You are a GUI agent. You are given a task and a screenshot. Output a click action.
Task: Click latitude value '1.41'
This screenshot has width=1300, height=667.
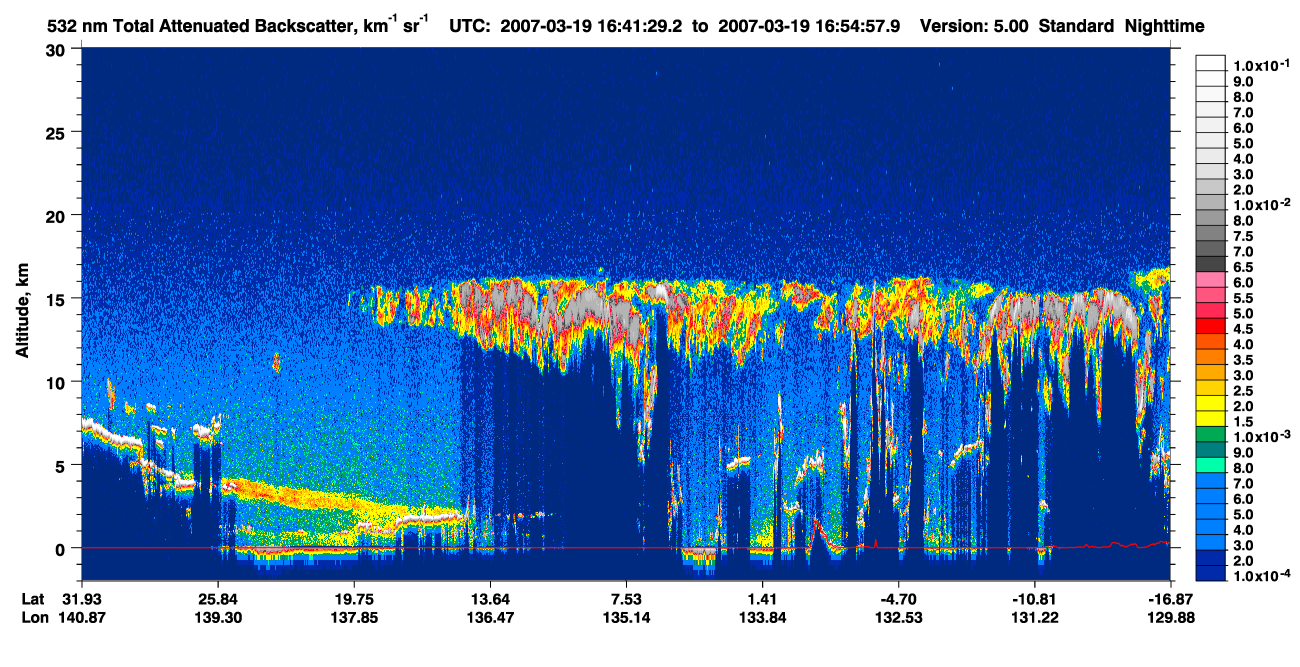coord(762,599)
